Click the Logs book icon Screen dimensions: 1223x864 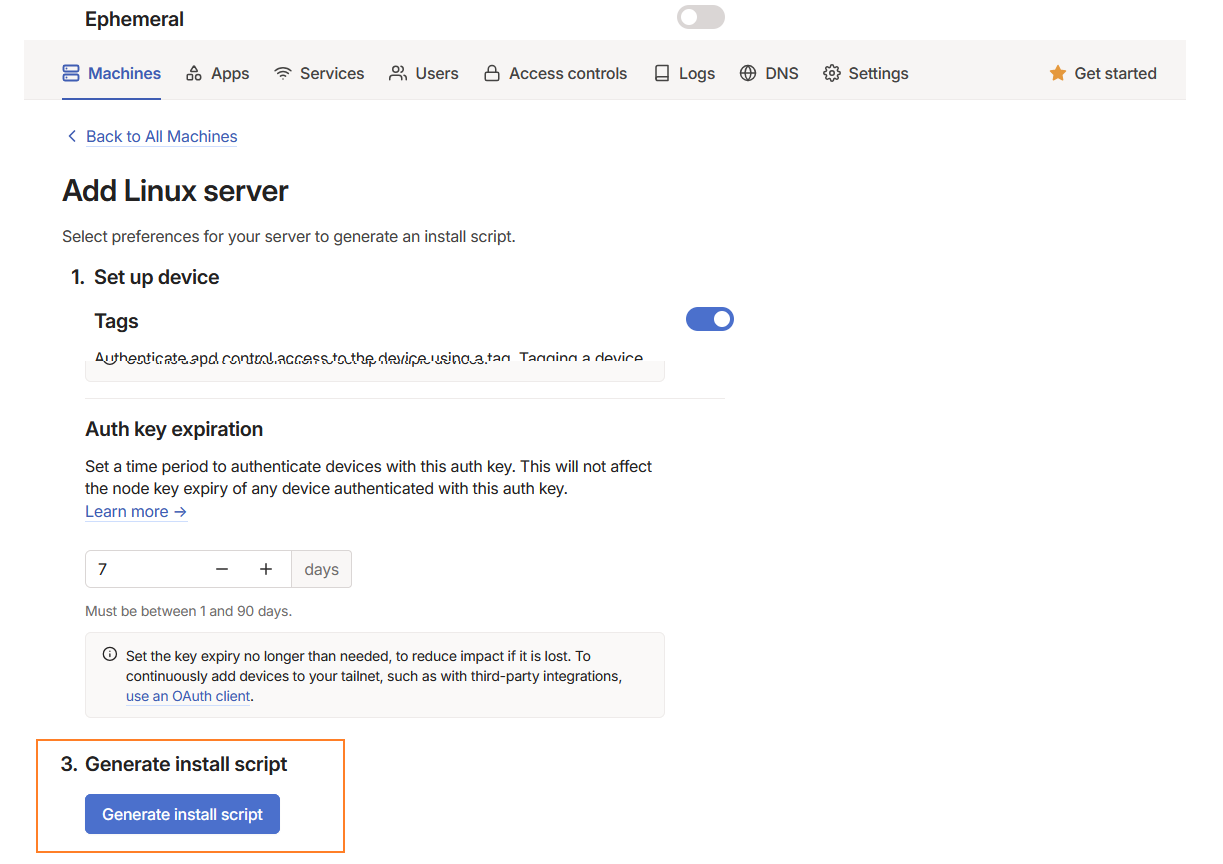coord(662,73)
